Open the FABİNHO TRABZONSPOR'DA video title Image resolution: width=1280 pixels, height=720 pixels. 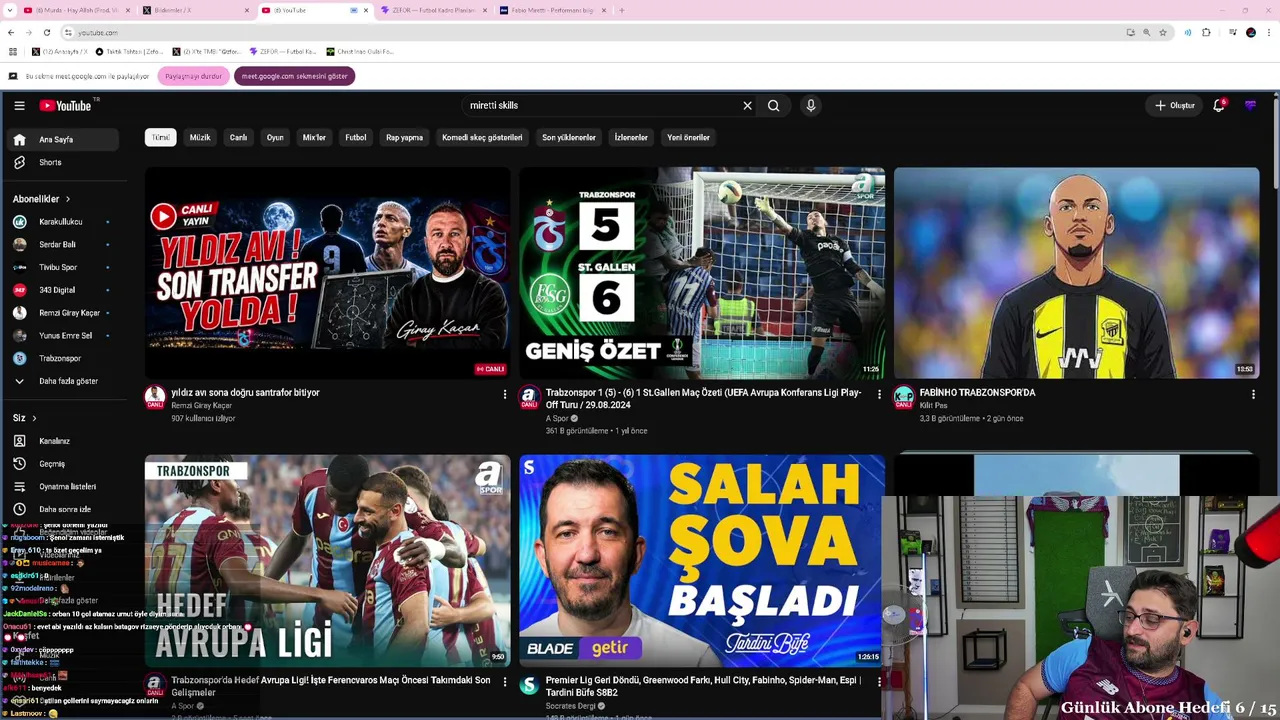pyautogui.click(x=977, y=393)
